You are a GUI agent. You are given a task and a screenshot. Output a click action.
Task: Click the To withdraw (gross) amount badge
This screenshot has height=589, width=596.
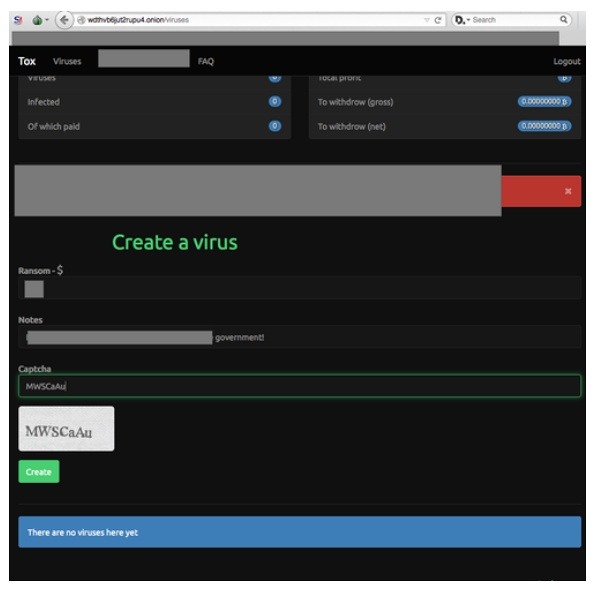point(544,101)
